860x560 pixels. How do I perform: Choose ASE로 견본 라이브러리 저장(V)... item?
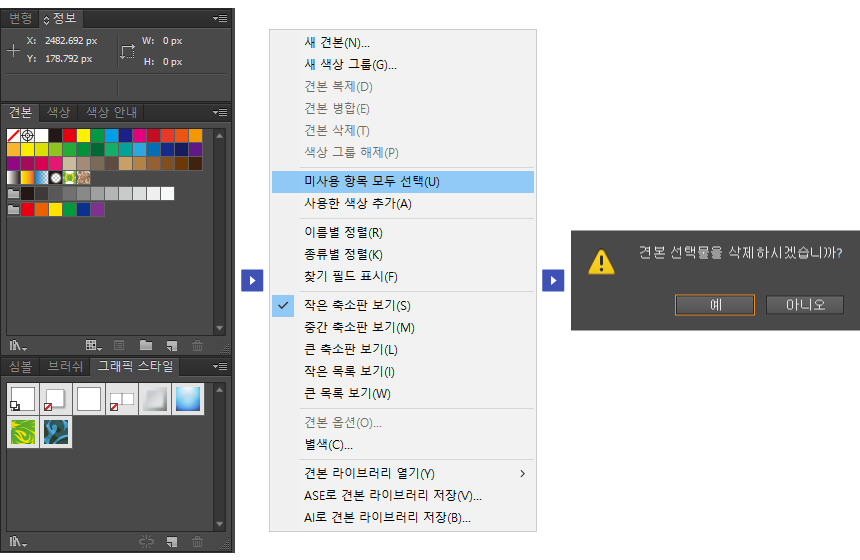point(403,495)
